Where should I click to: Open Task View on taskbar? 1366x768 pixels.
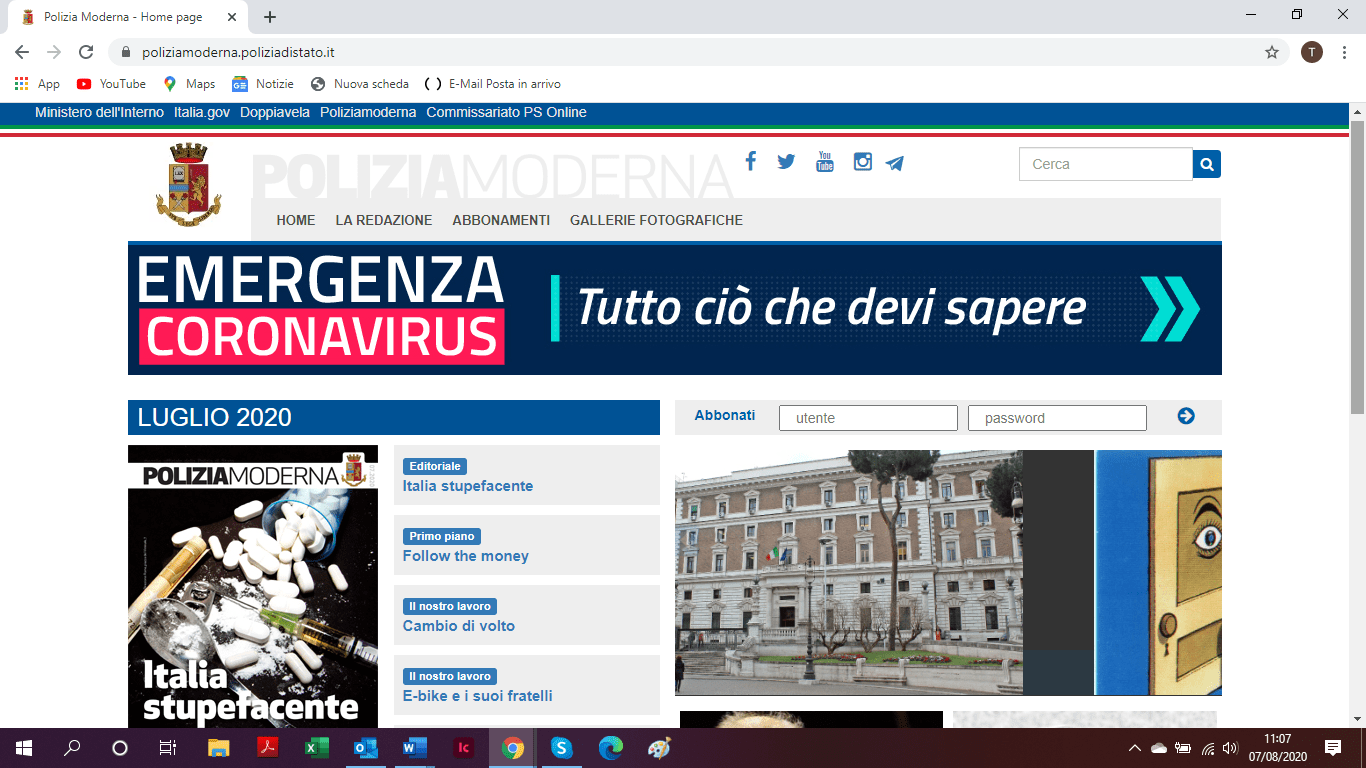(x=168, y=747)
